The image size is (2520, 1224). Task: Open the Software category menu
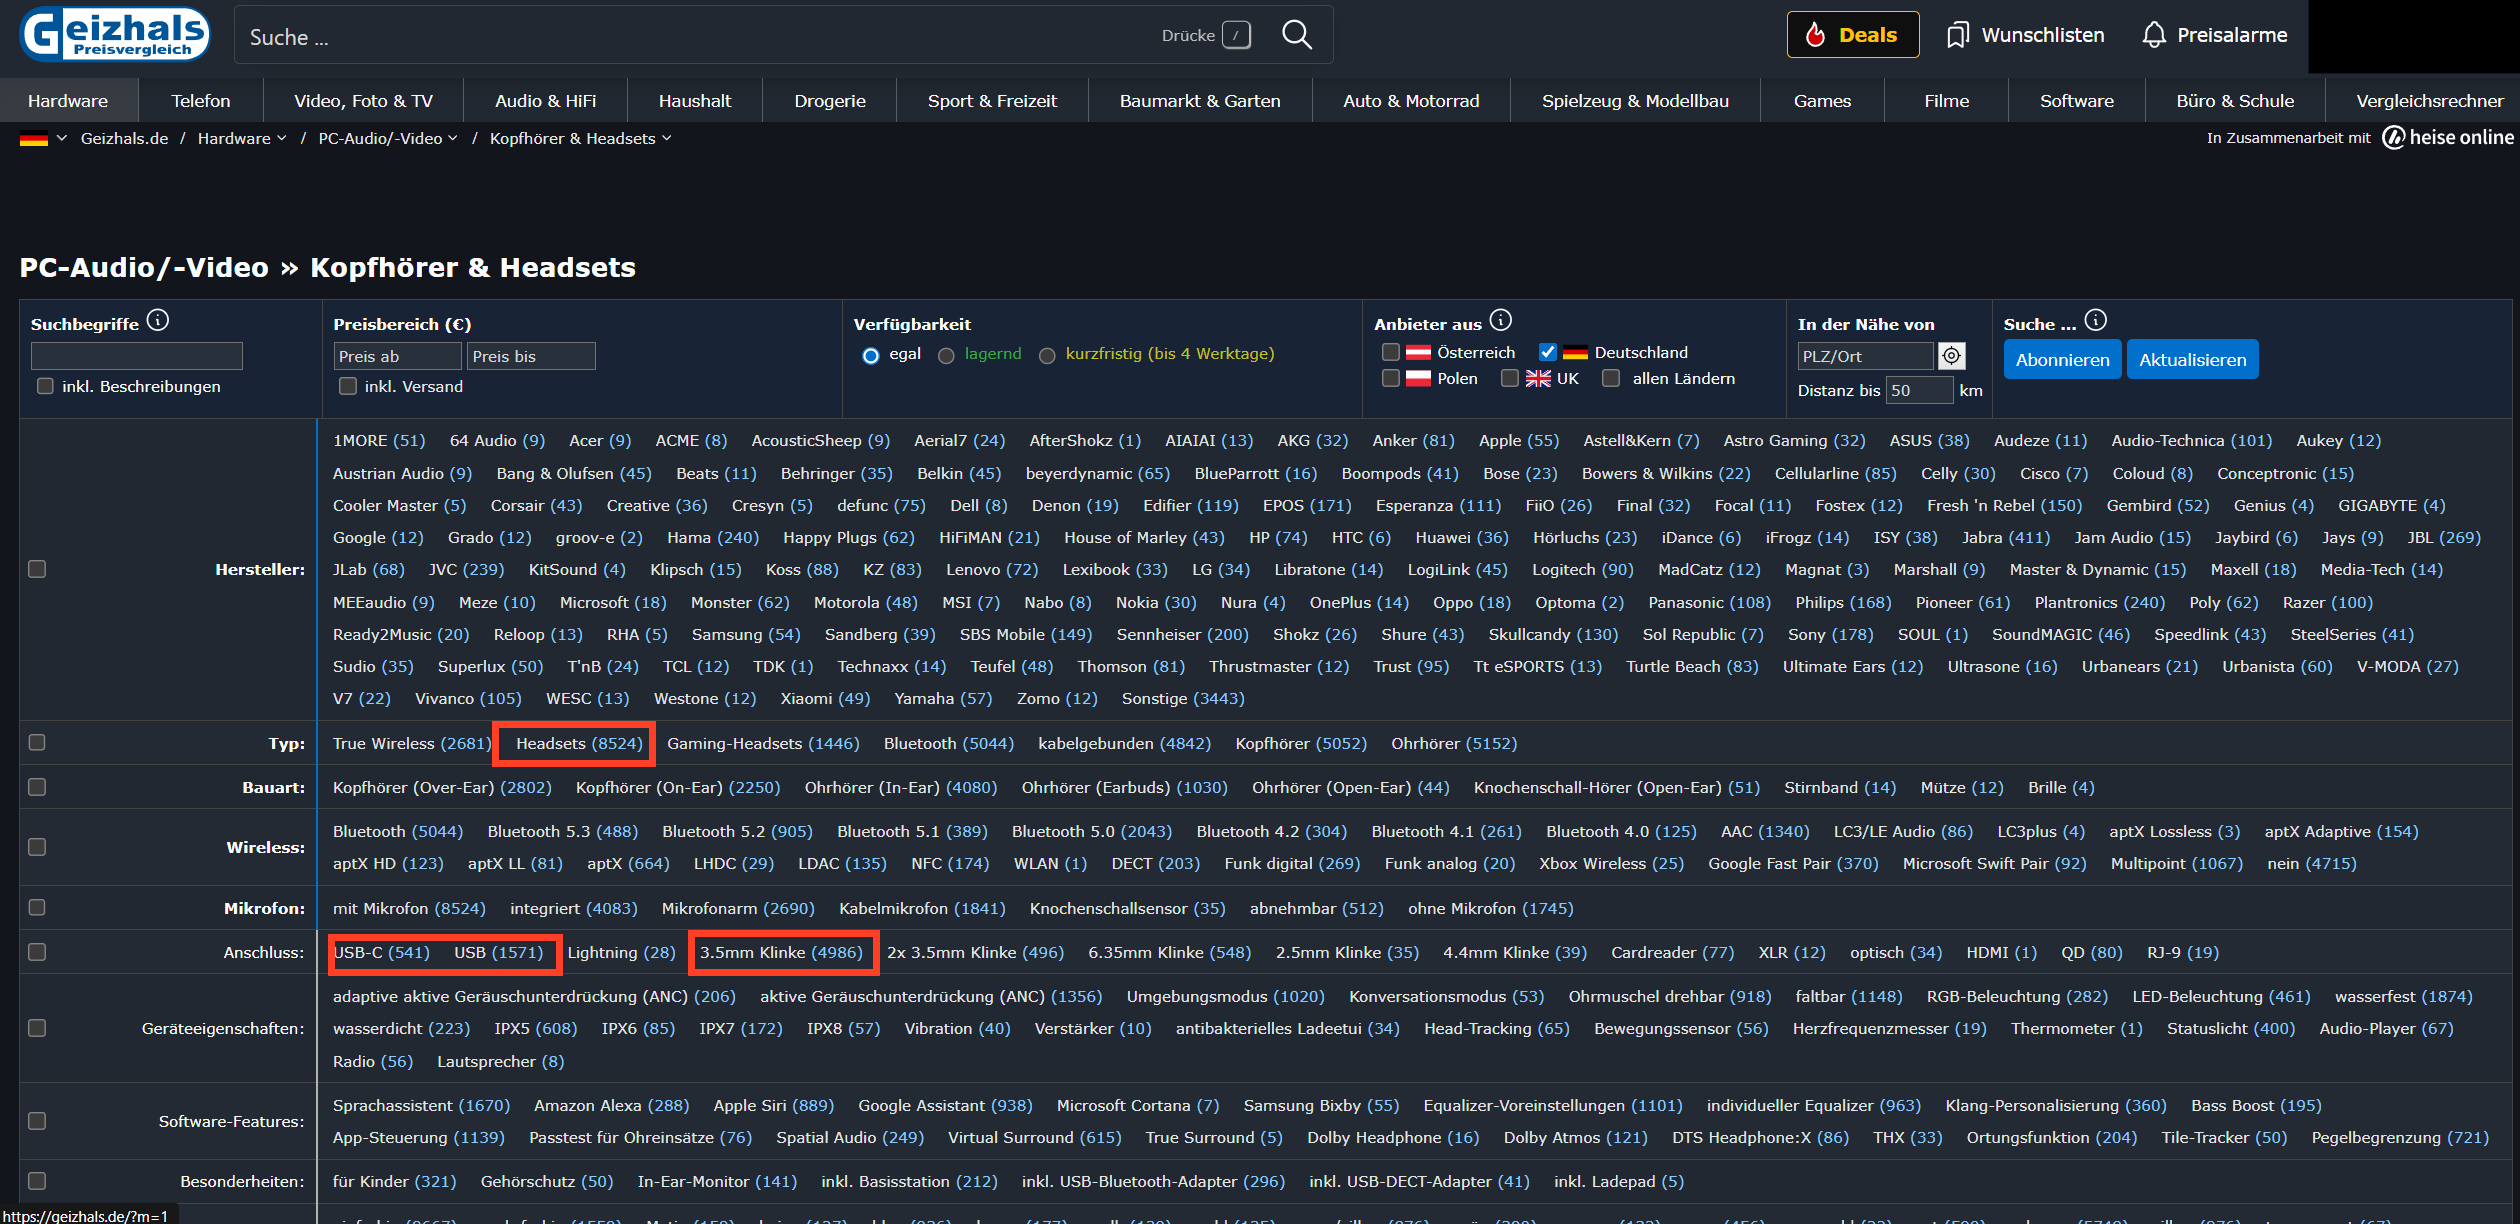coord(2076,101)
